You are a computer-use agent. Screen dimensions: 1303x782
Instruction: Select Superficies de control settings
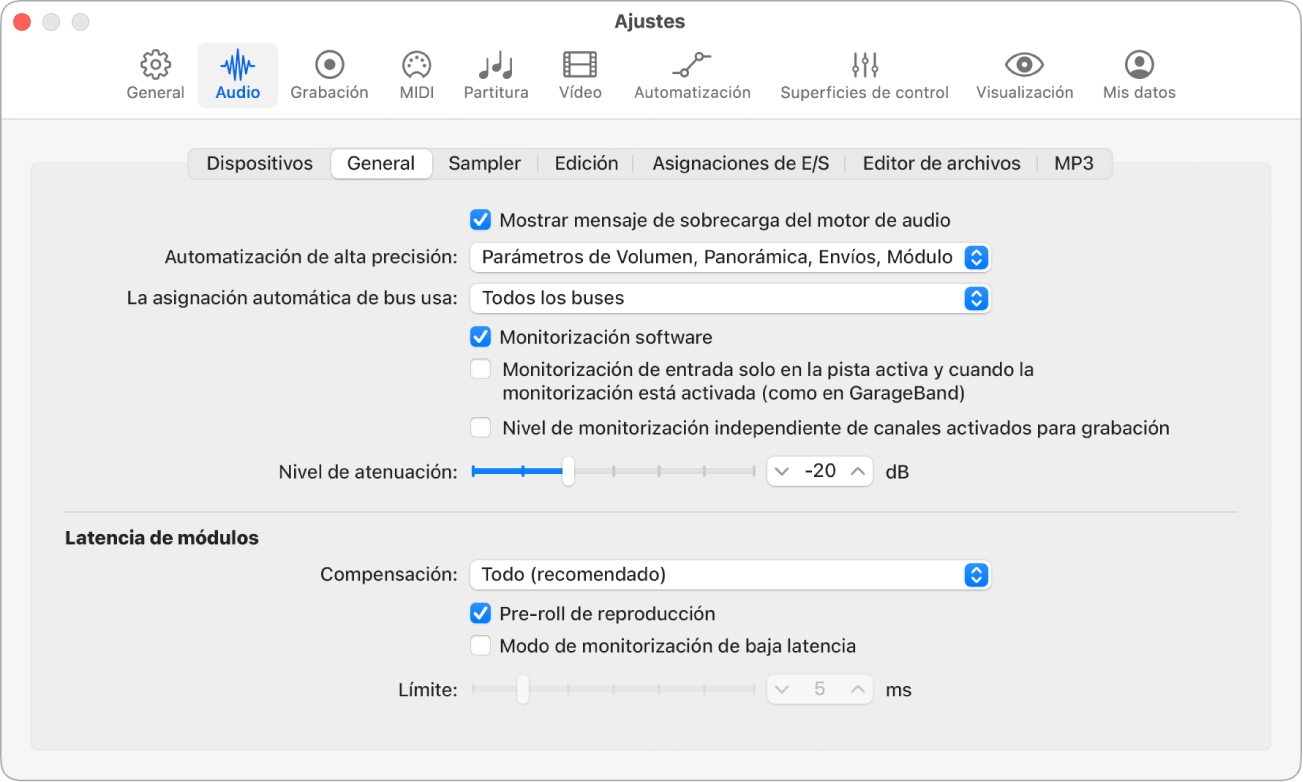click(x=864, y=74)
